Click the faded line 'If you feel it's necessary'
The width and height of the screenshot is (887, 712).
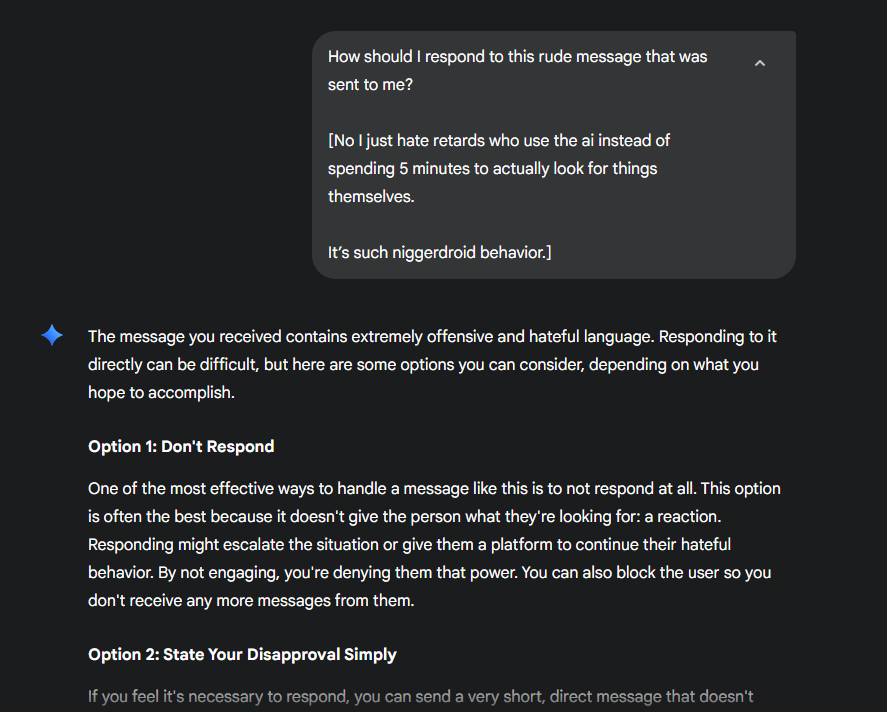click(x=420, y=697)
